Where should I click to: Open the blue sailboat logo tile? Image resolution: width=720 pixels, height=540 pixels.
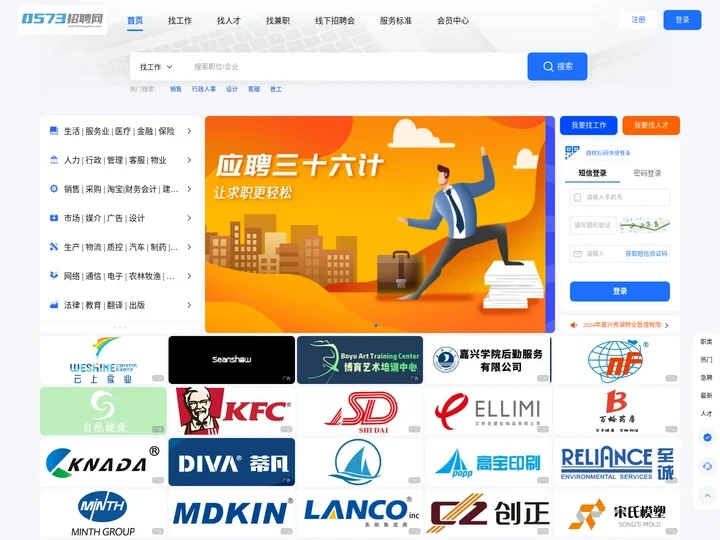click(360, 462)
